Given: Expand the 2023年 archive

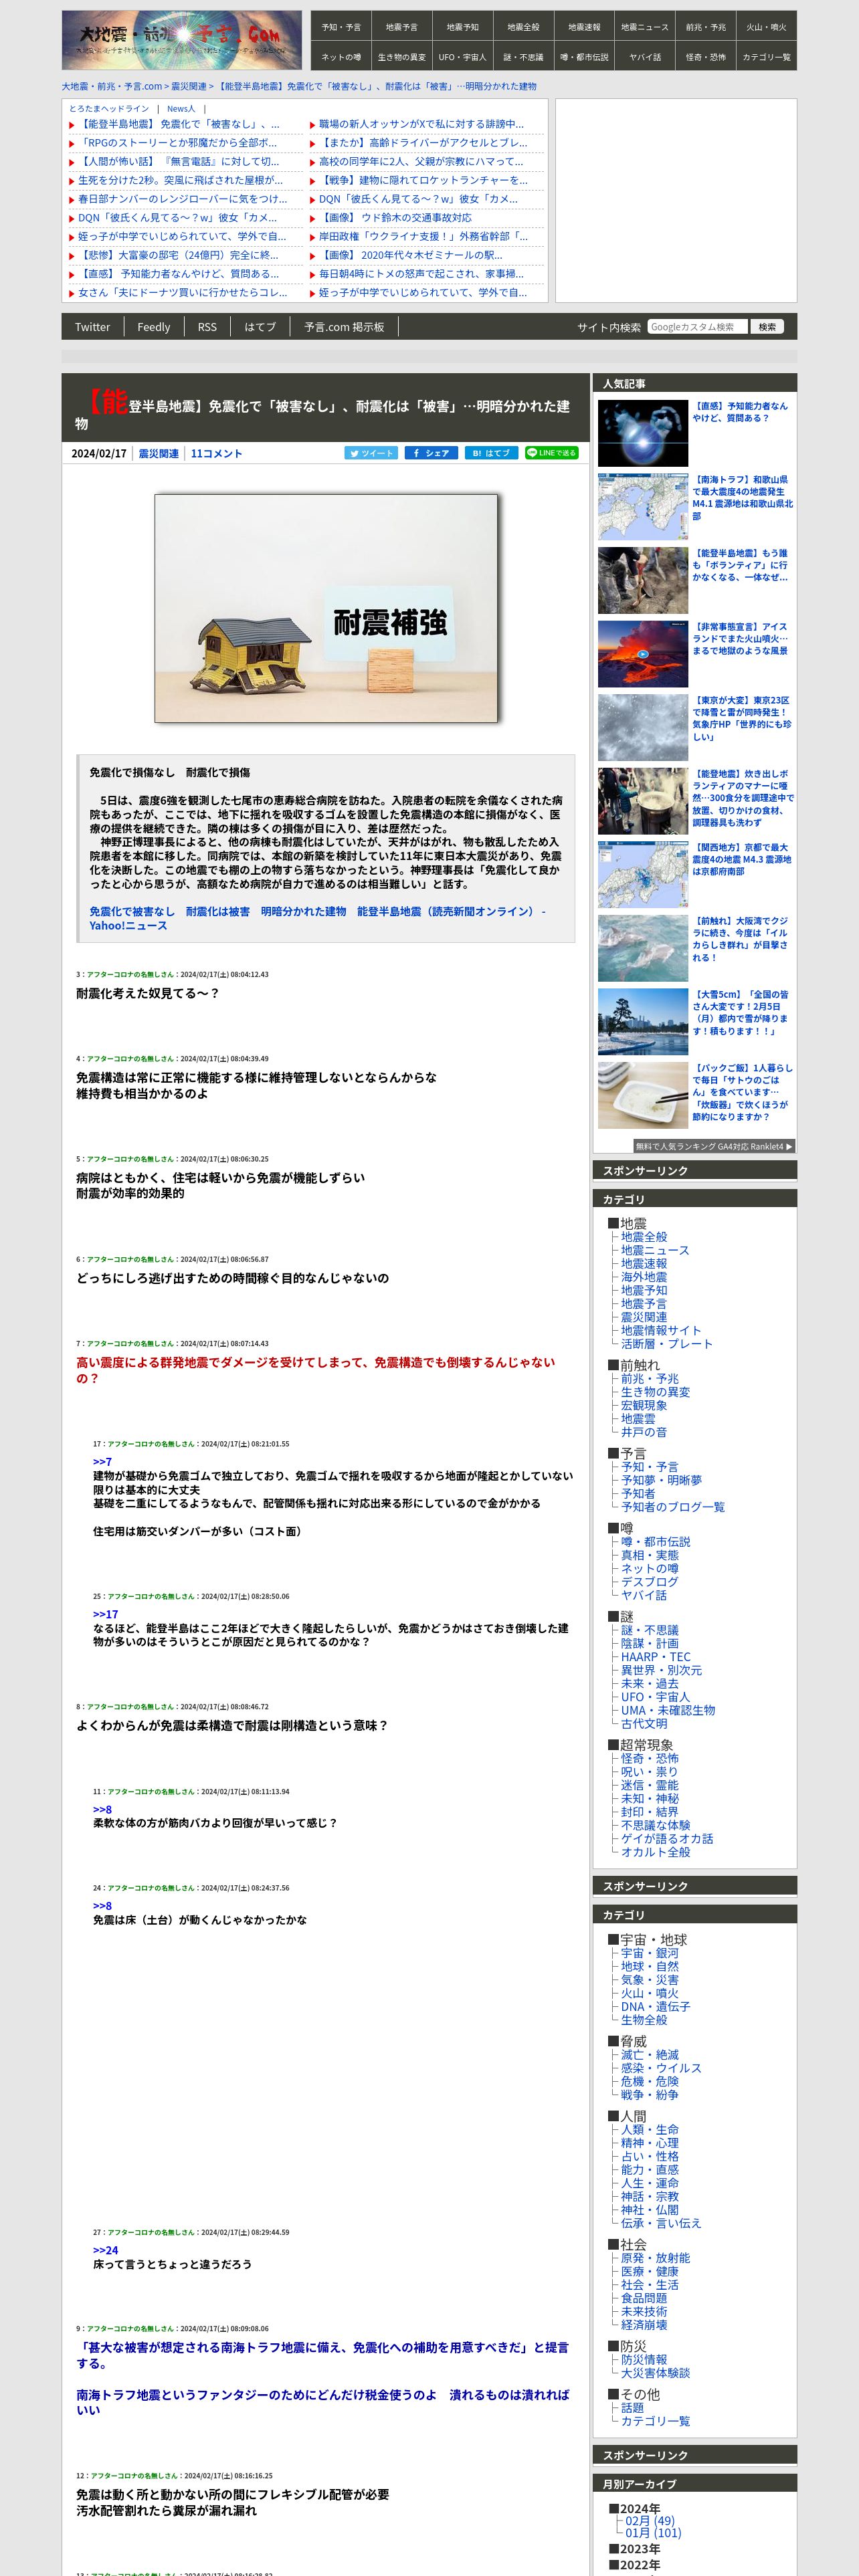Looking at the screenshot, I should (634, 2549).
